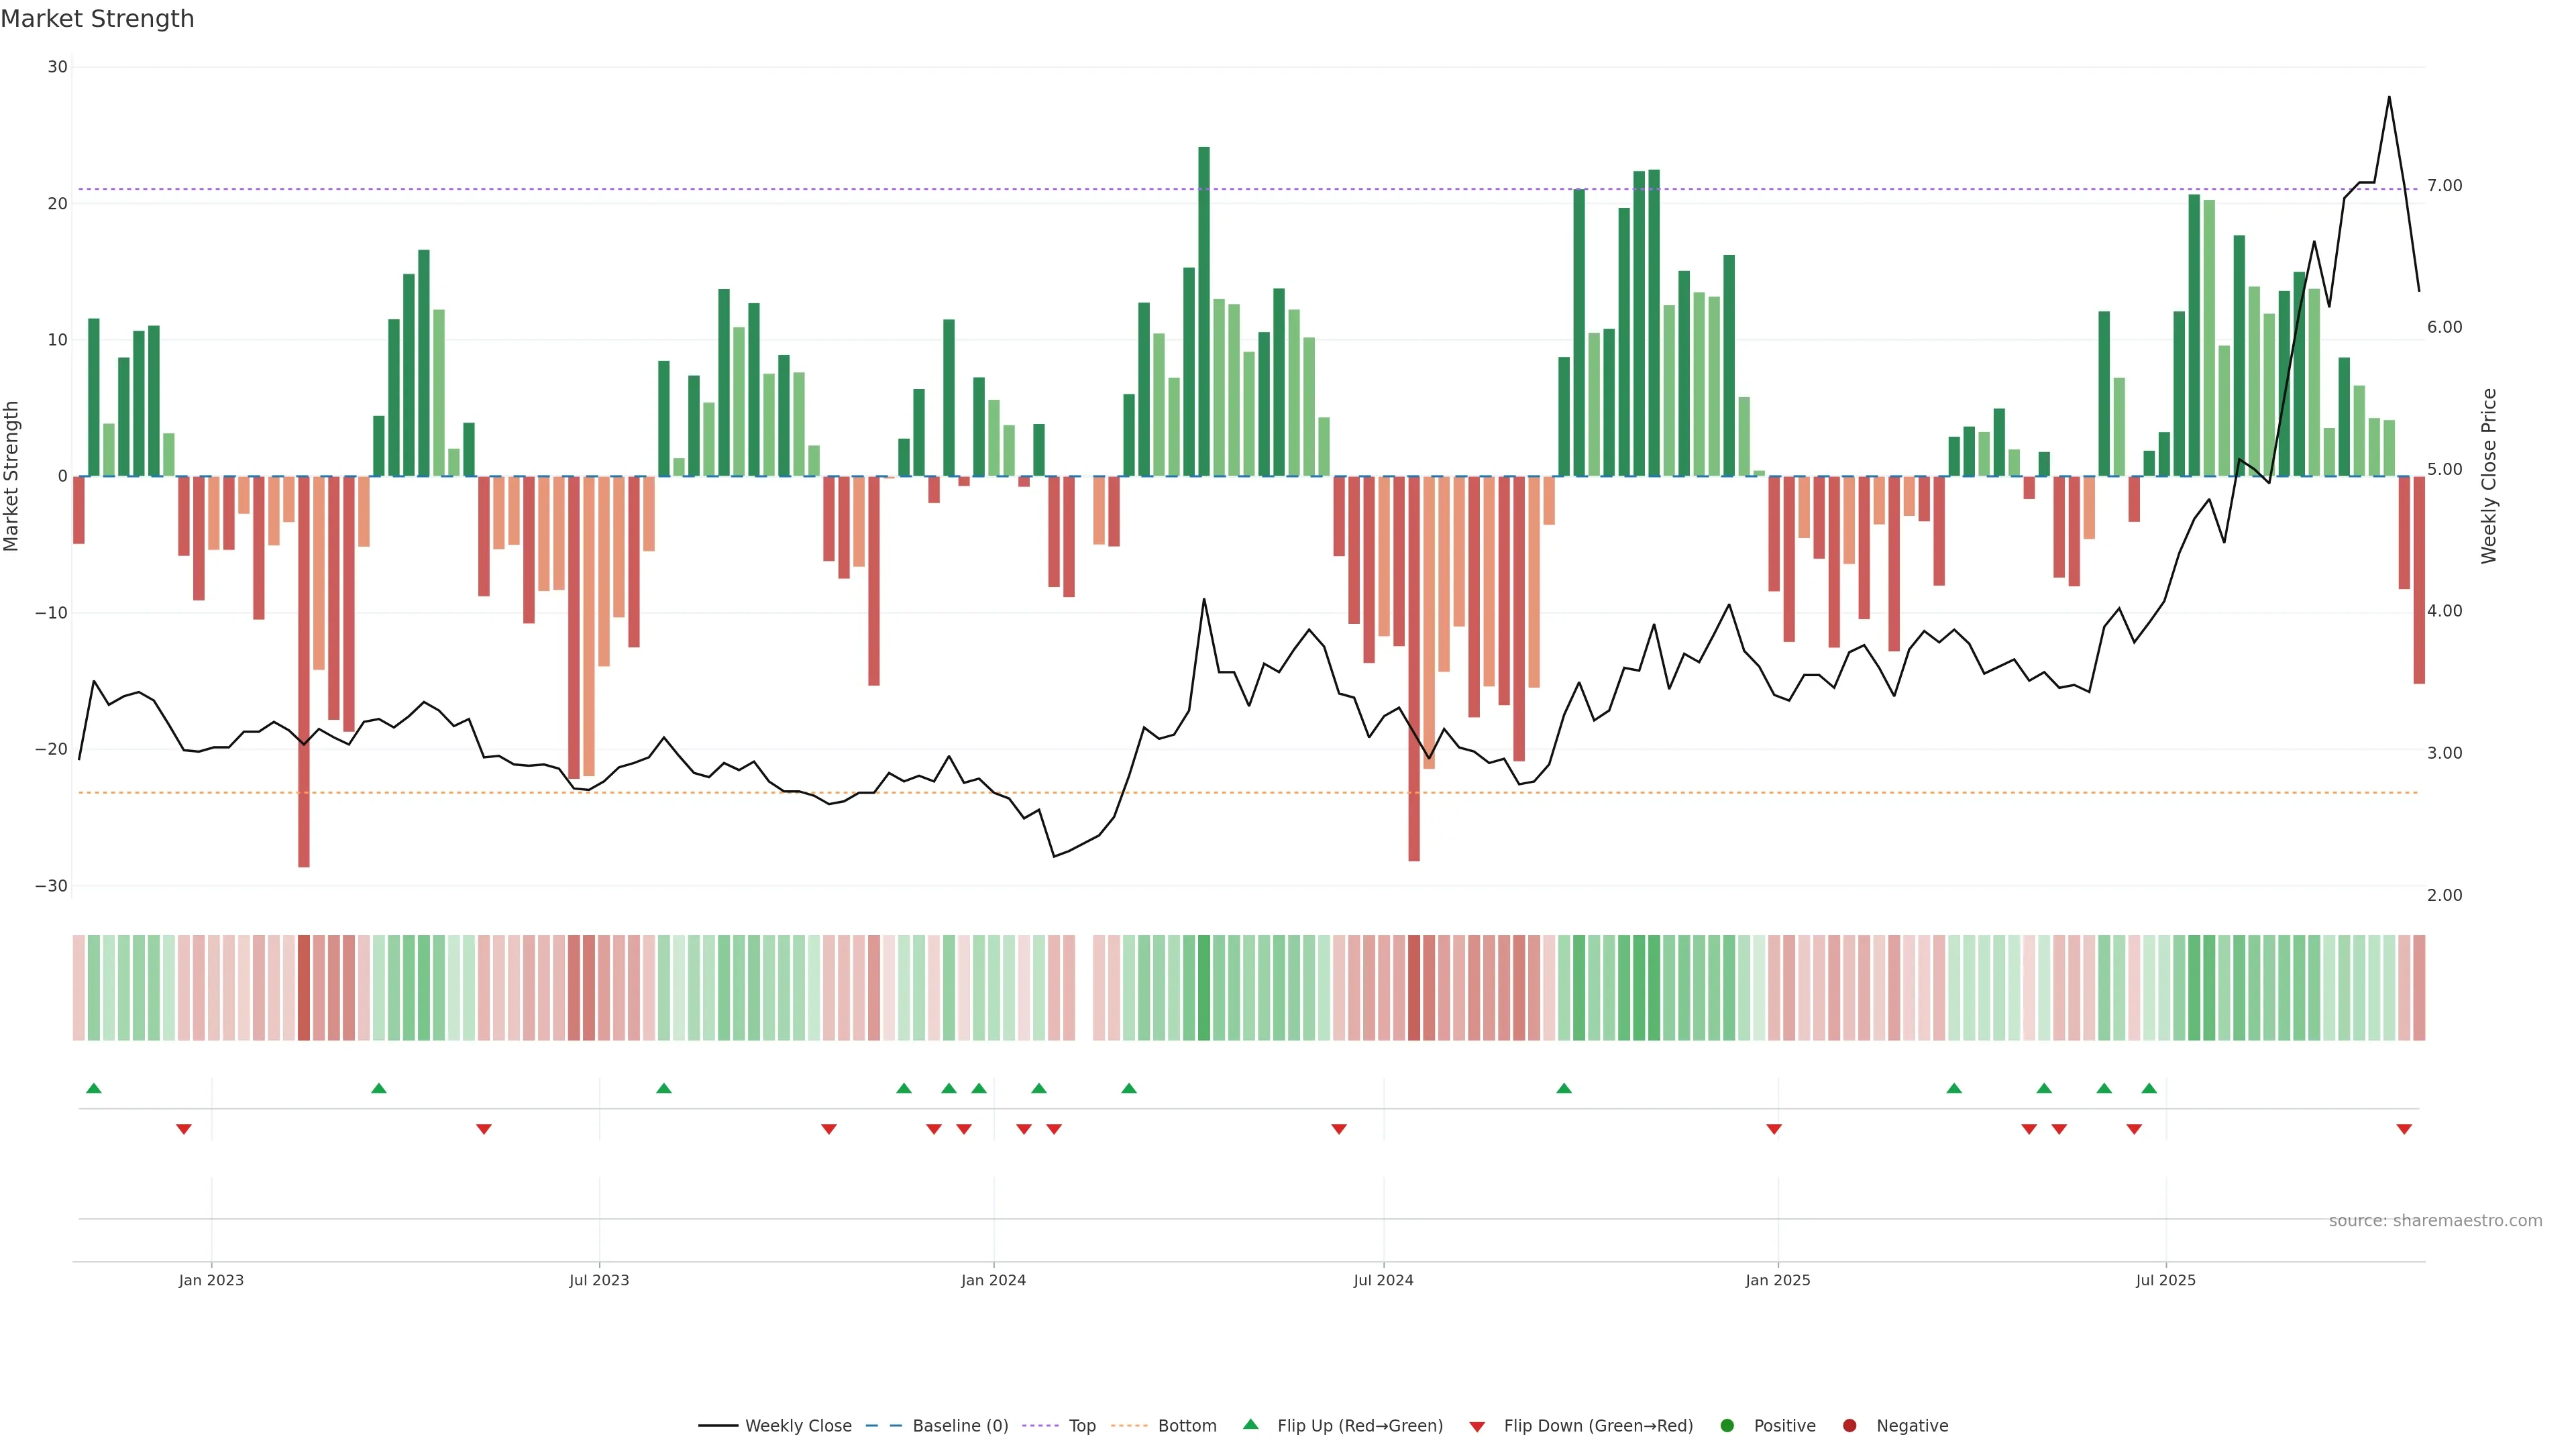The image size is (2576, 1449).
Task: Click the flip-up triangle nearest Jan 2025
Action: (1954, 1088)
